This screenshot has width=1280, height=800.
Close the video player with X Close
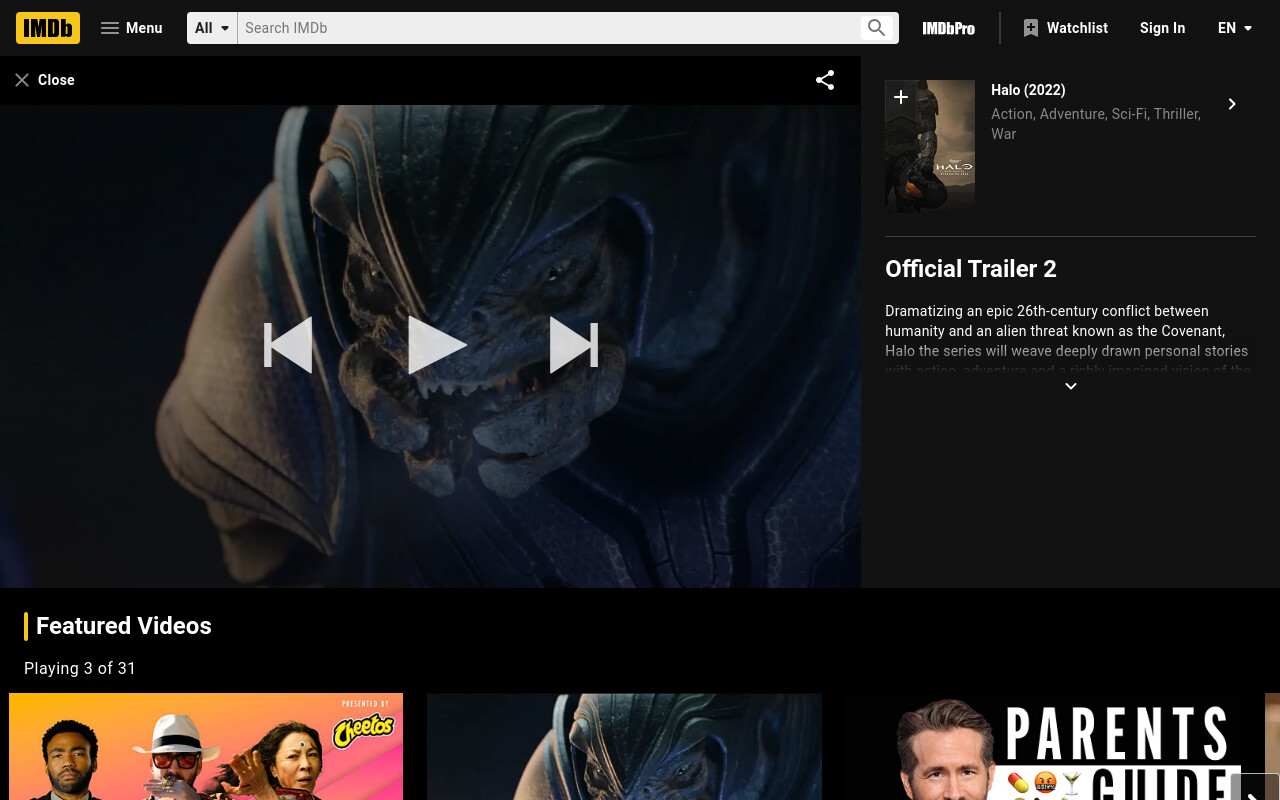[x=44, y=80]
